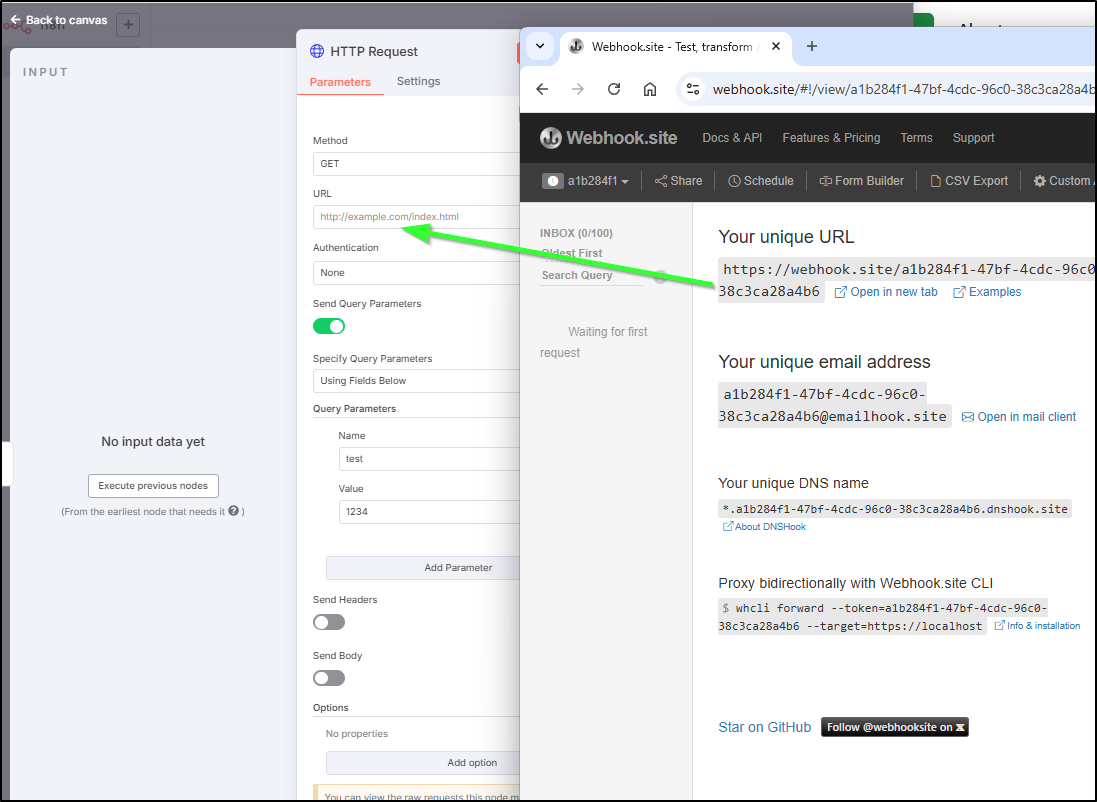Close the Webhook.site browser tab

point(776,46)
